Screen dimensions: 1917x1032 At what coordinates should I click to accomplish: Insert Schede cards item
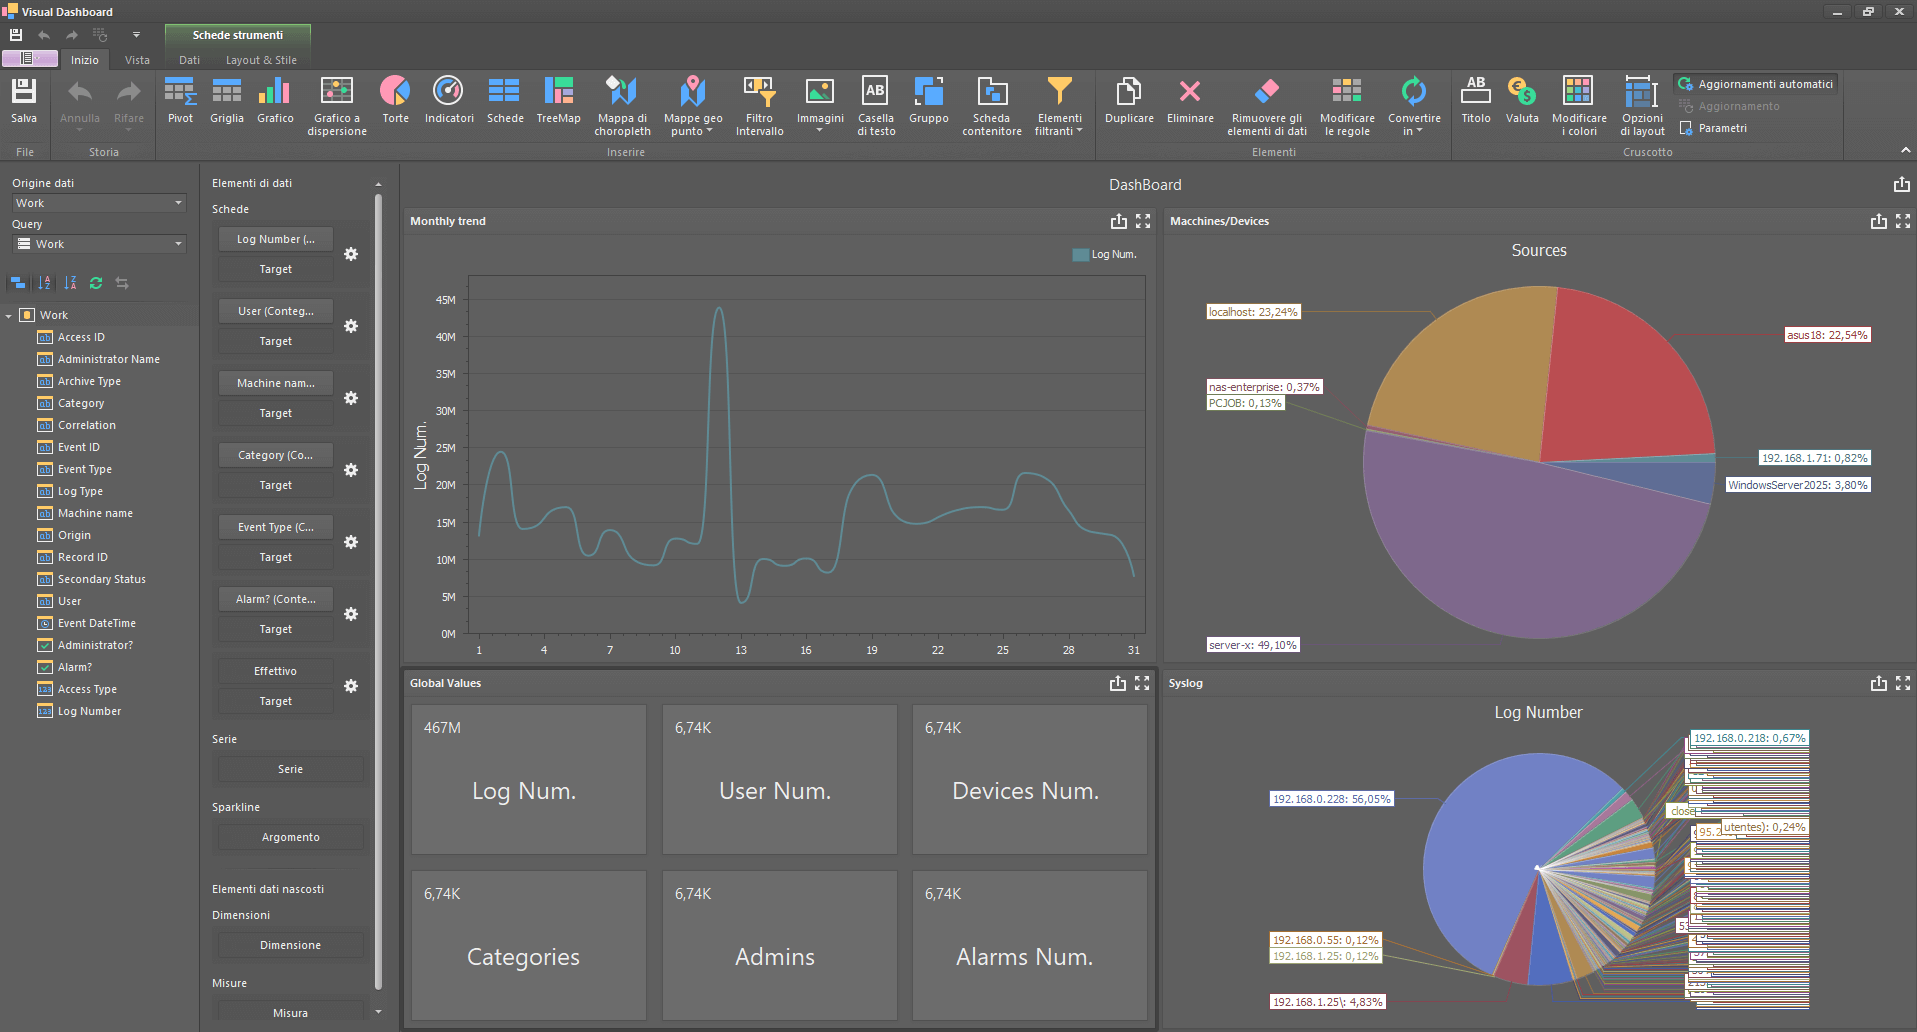(x=505, y=101)
